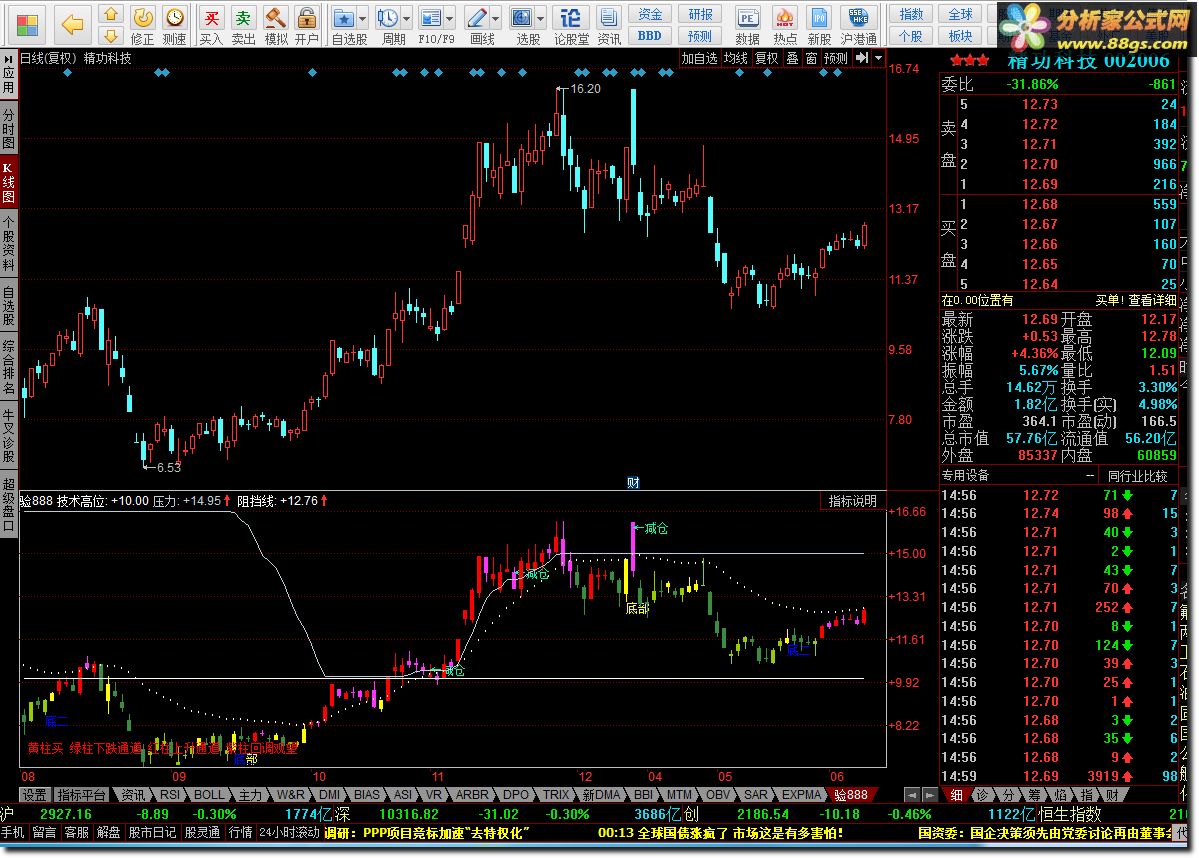Image resolution: width=1199 pixels, height=858 pixels.
Task: Toggle 预测 forecast in chart header
Action: [x=836, y=58]
